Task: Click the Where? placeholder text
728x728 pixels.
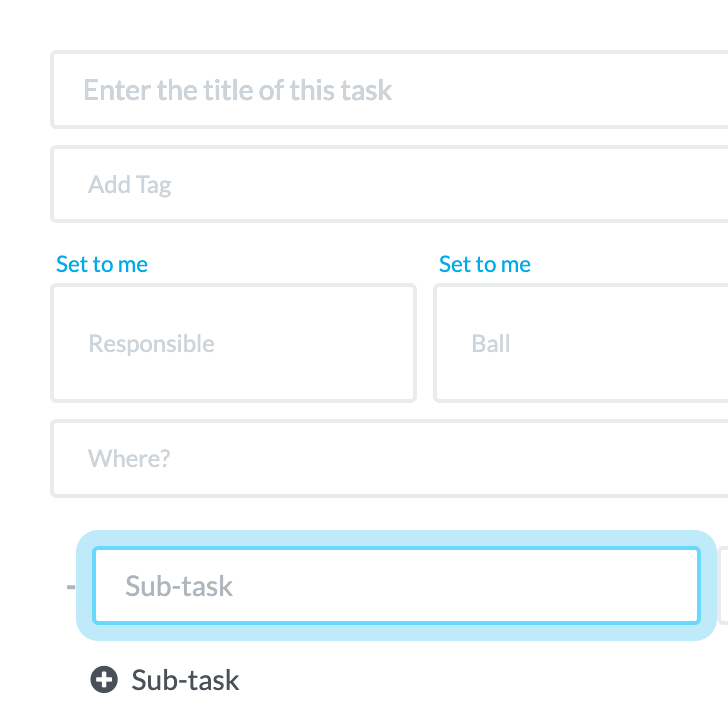Action: point(129,458)
